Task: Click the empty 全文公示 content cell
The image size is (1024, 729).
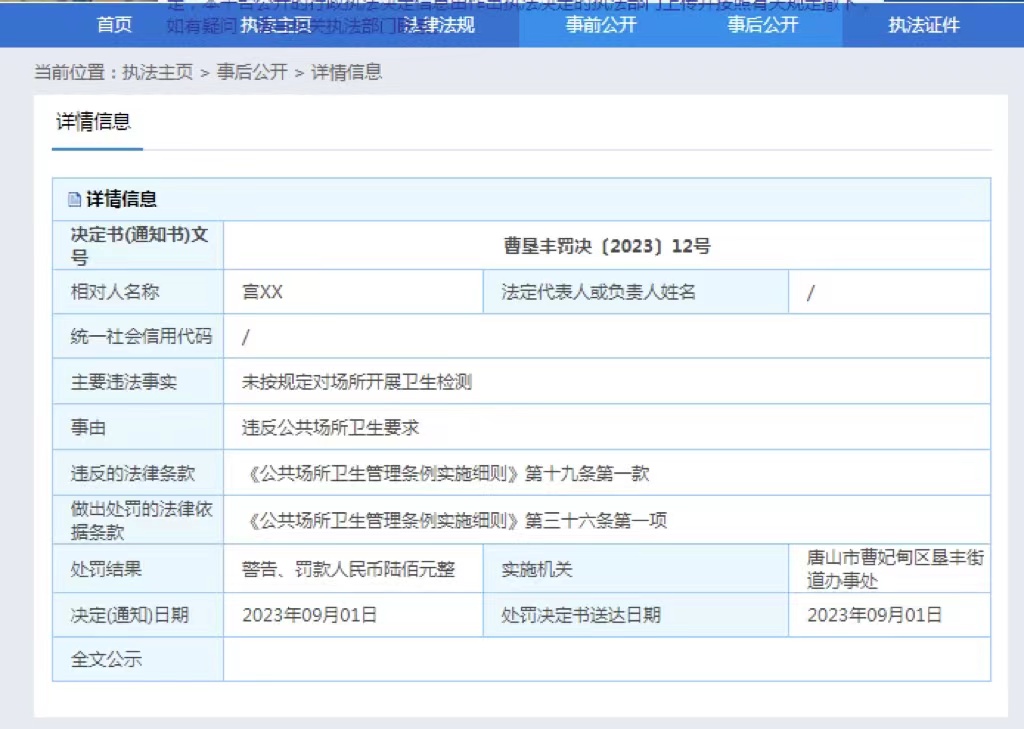Action: point(607,659)
